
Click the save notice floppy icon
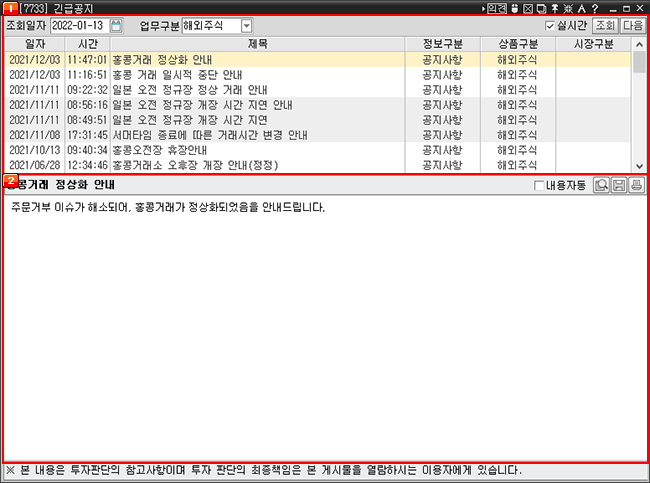click(619, 185)
